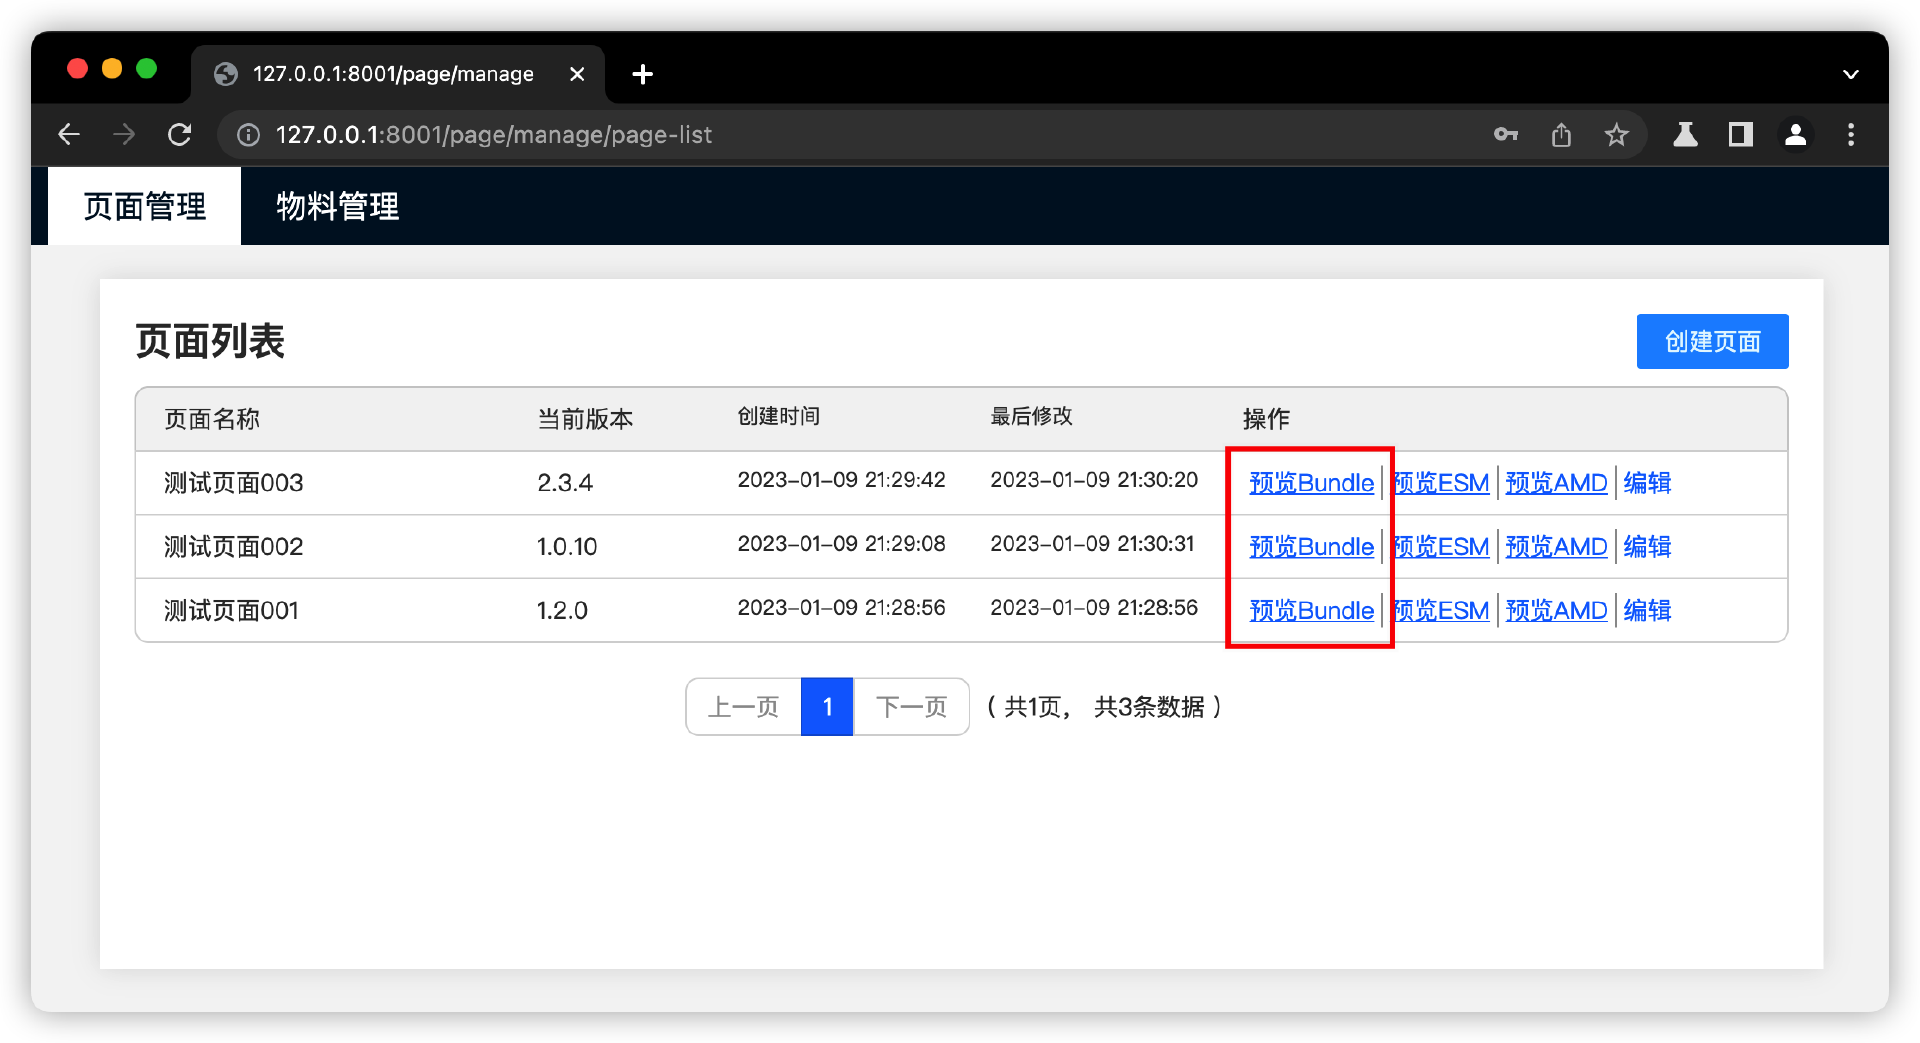Switch to the 物料管理 tab
1920x1043 pixels.
pyautogui.click(x=337, y=207)
